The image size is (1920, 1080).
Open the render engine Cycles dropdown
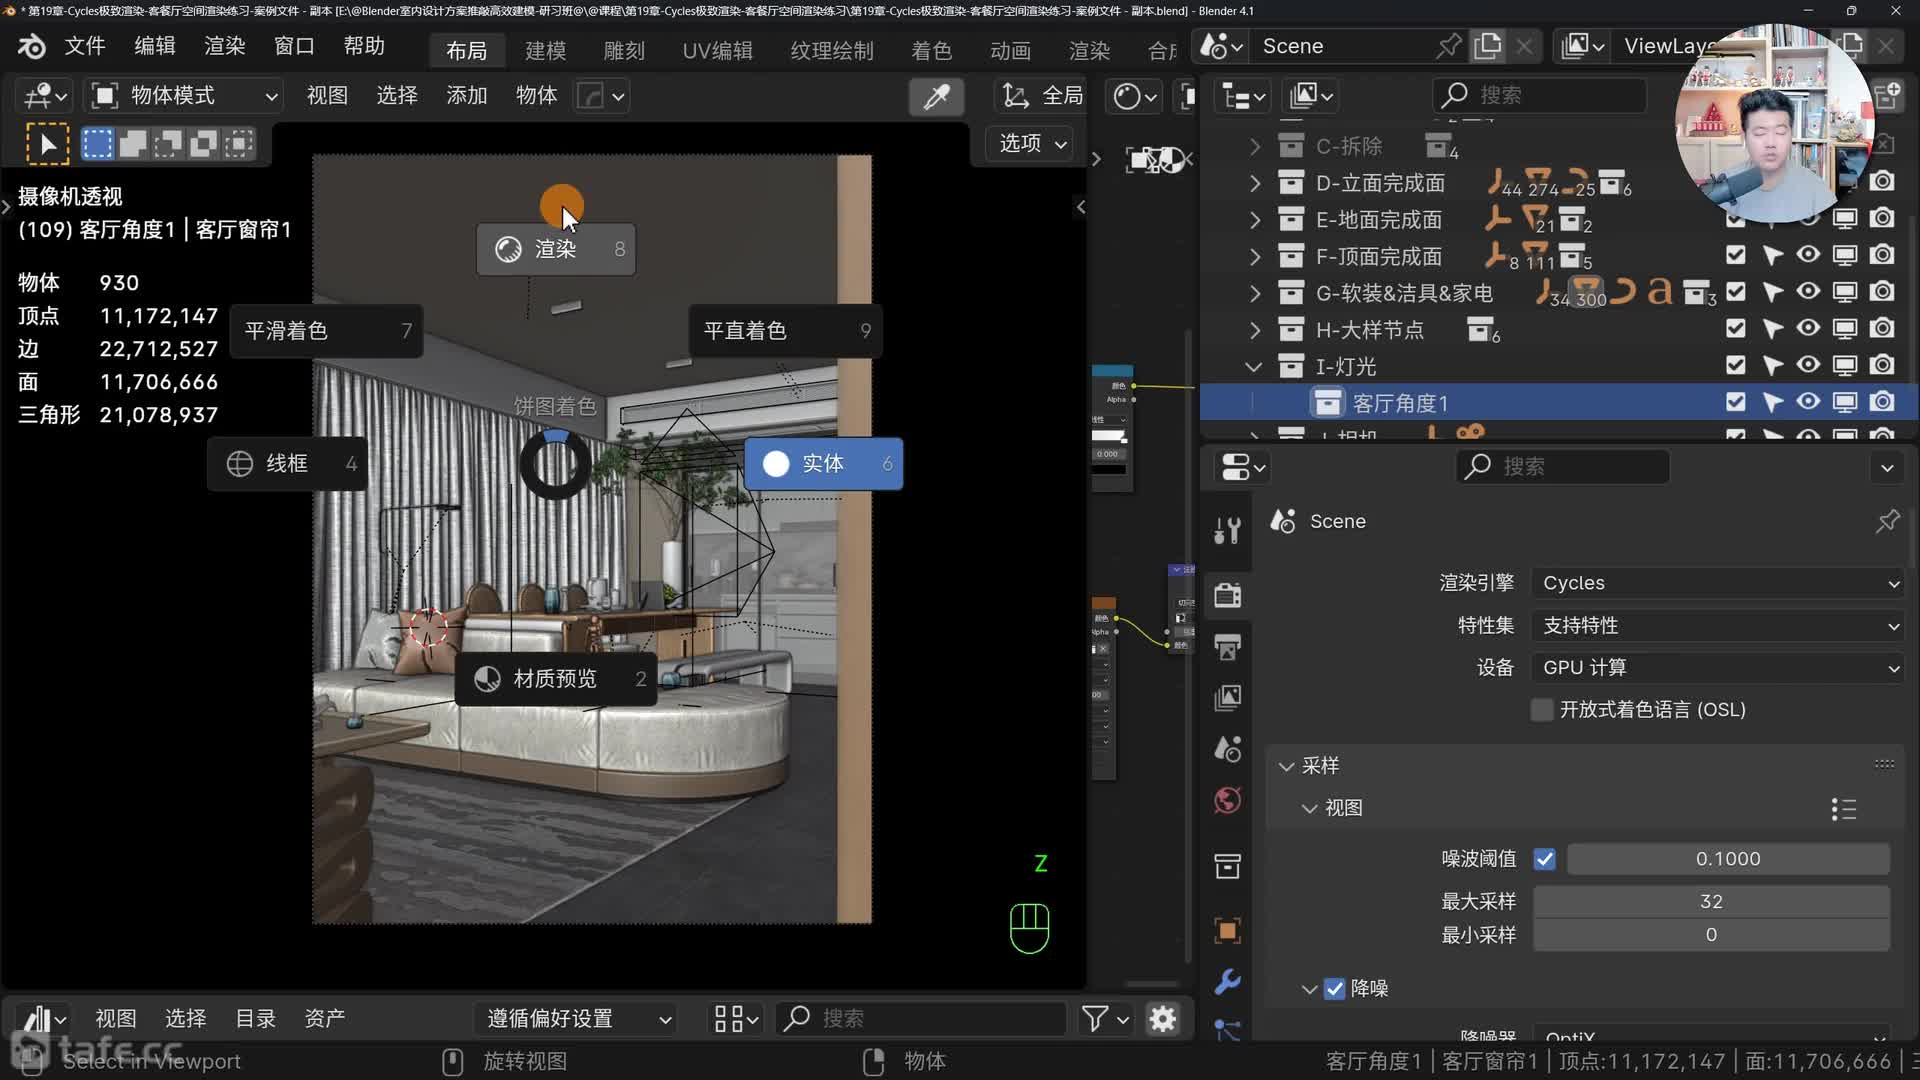tap(1718, 583)
